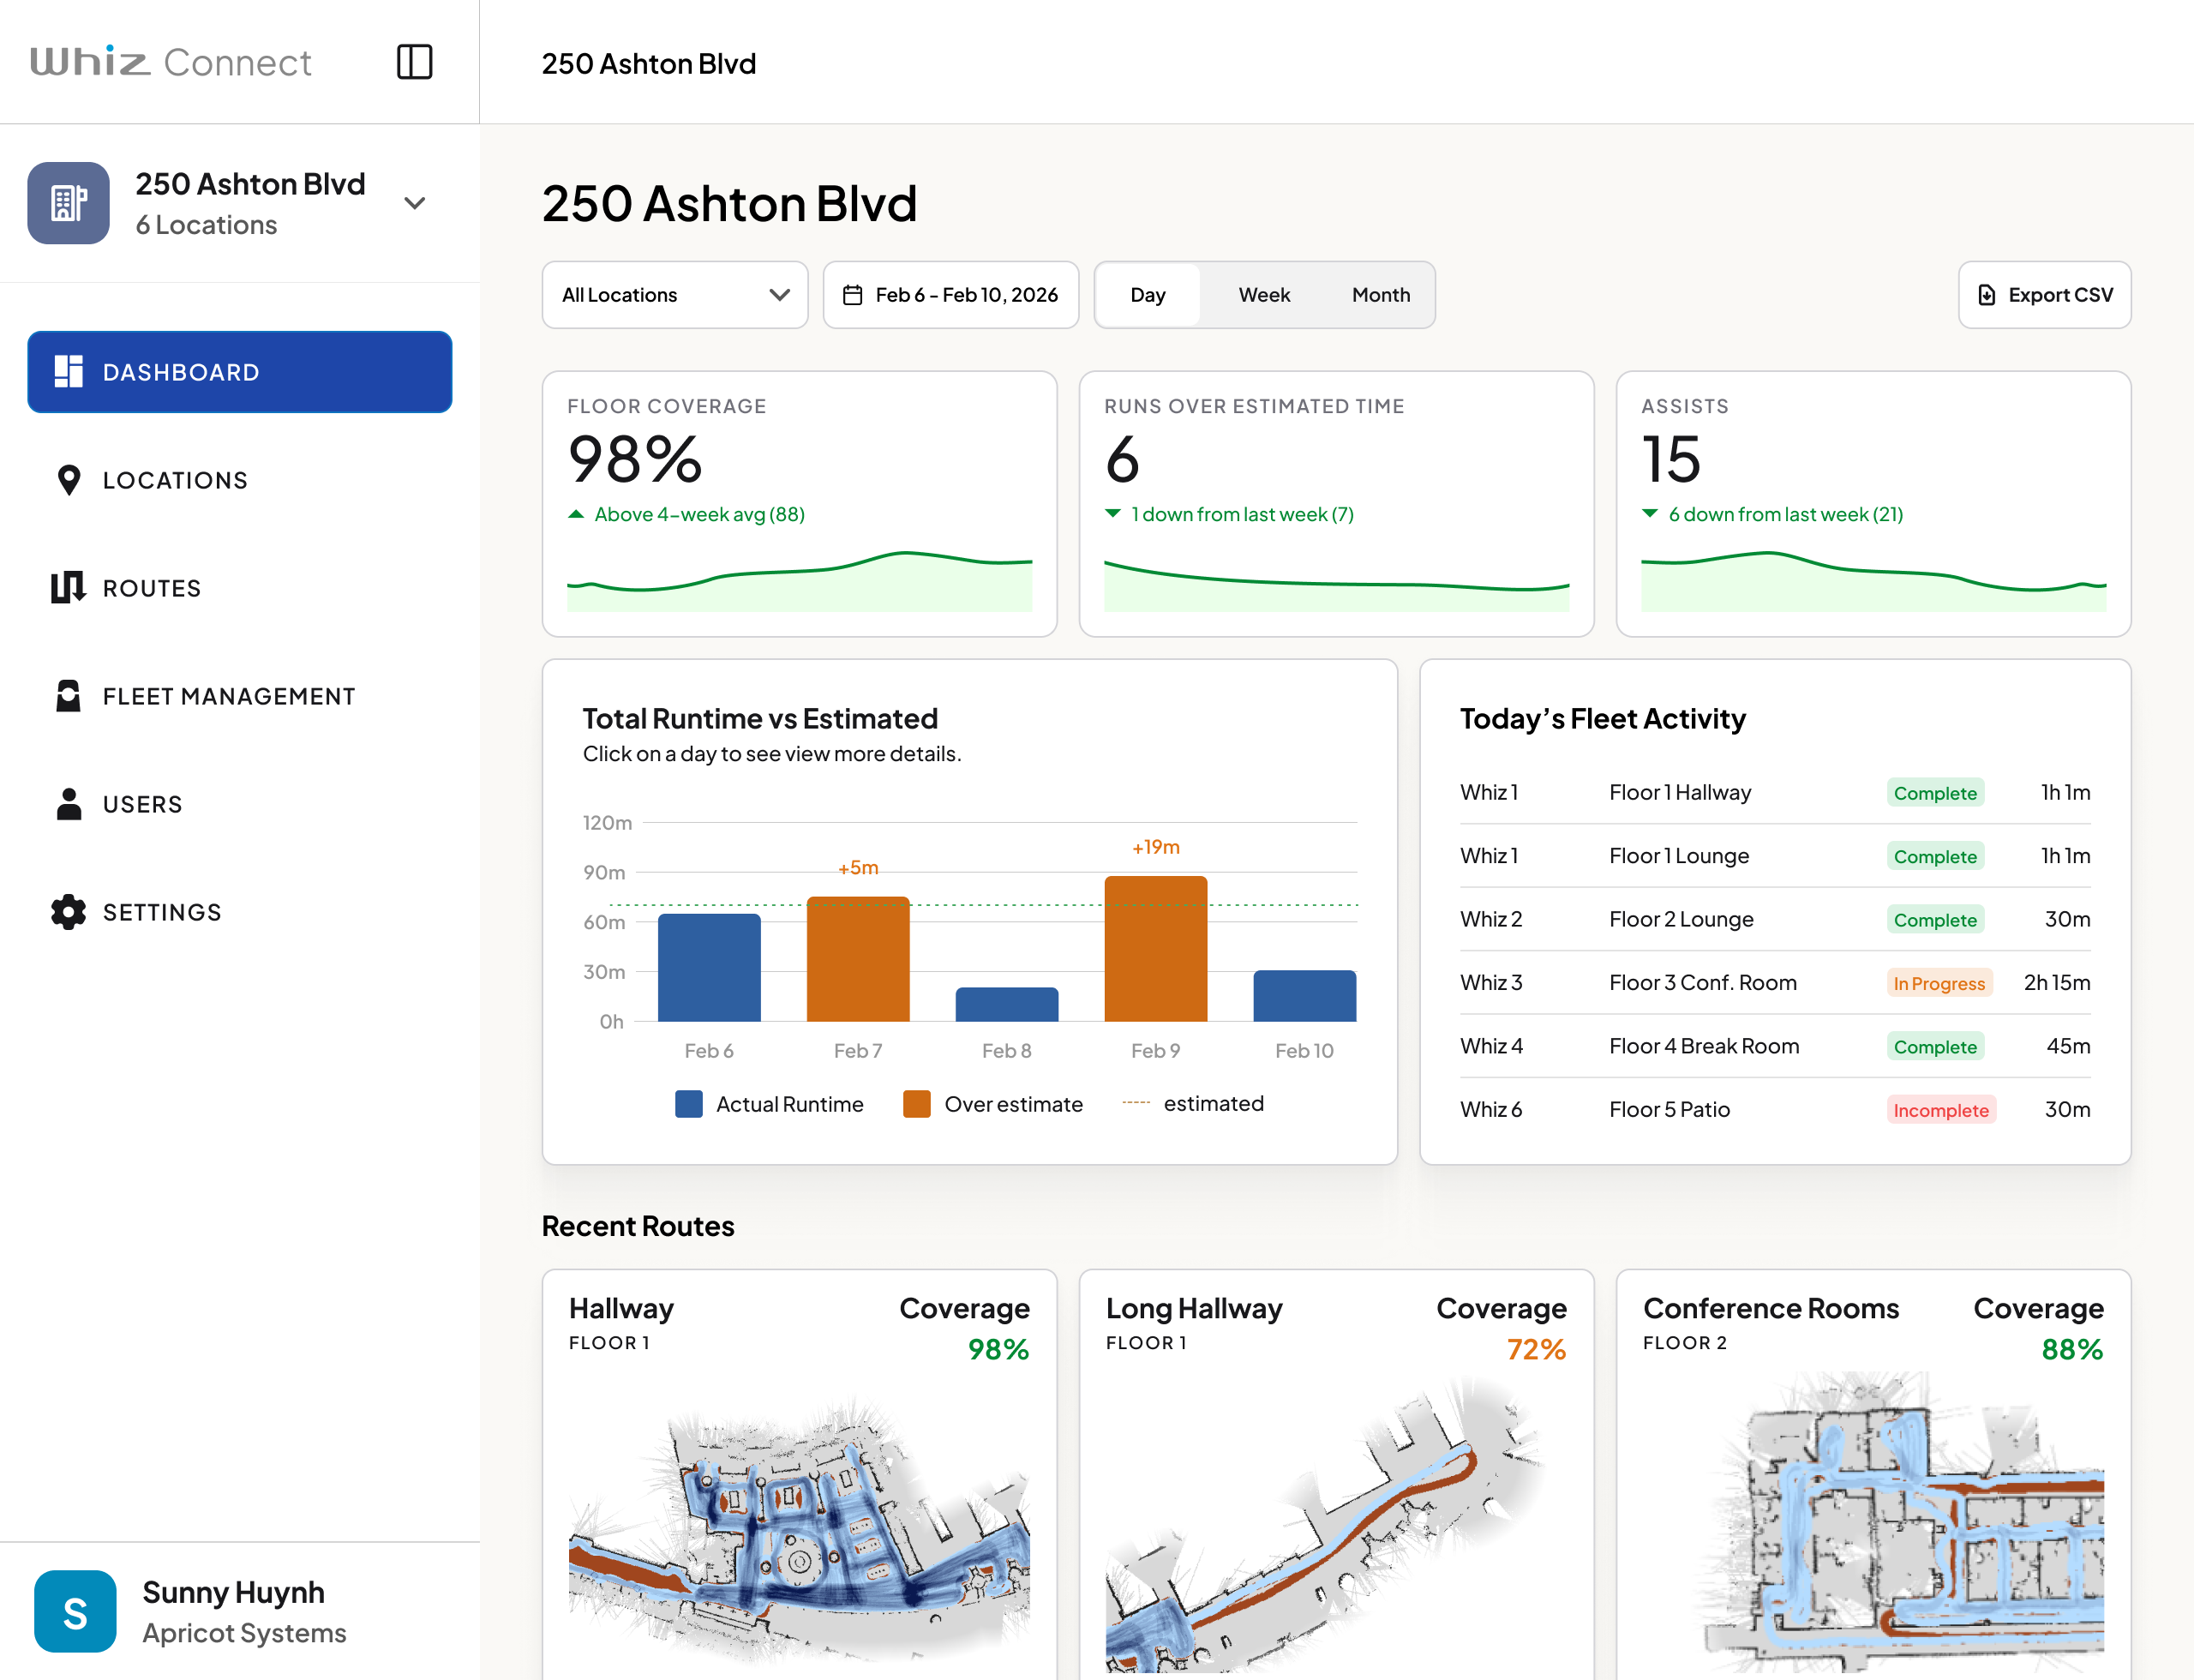The image size is (2194, 1680).
Task: Click the orange Feb 9 runtime bar
Action: coord(1155,948)
